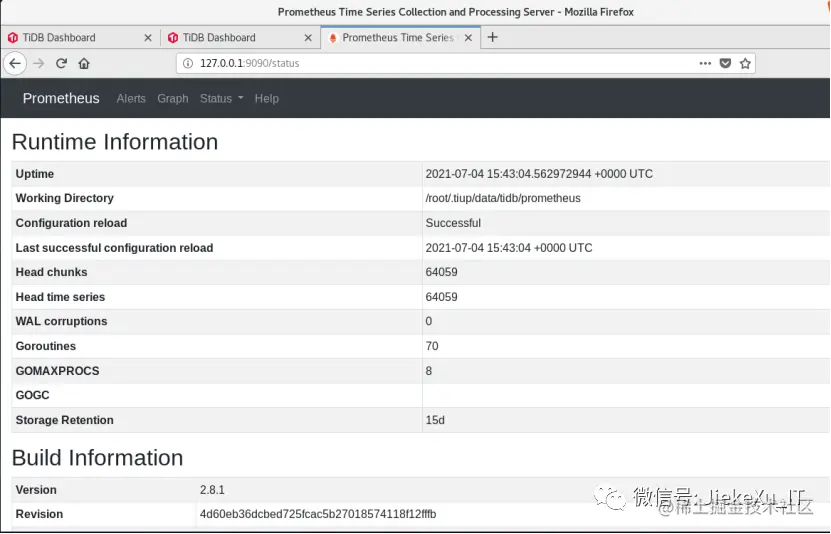Open the page actions three-dots menu
The image size is (831, 534).
705,63
